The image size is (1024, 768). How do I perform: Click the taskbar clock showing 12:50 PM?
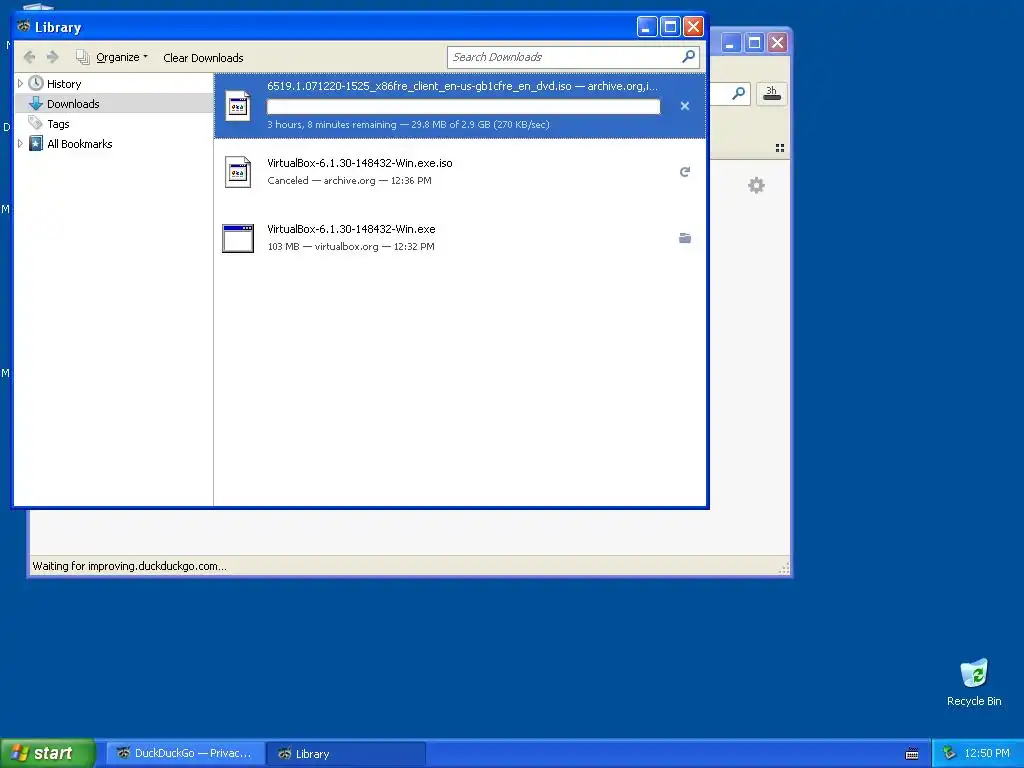987,754
